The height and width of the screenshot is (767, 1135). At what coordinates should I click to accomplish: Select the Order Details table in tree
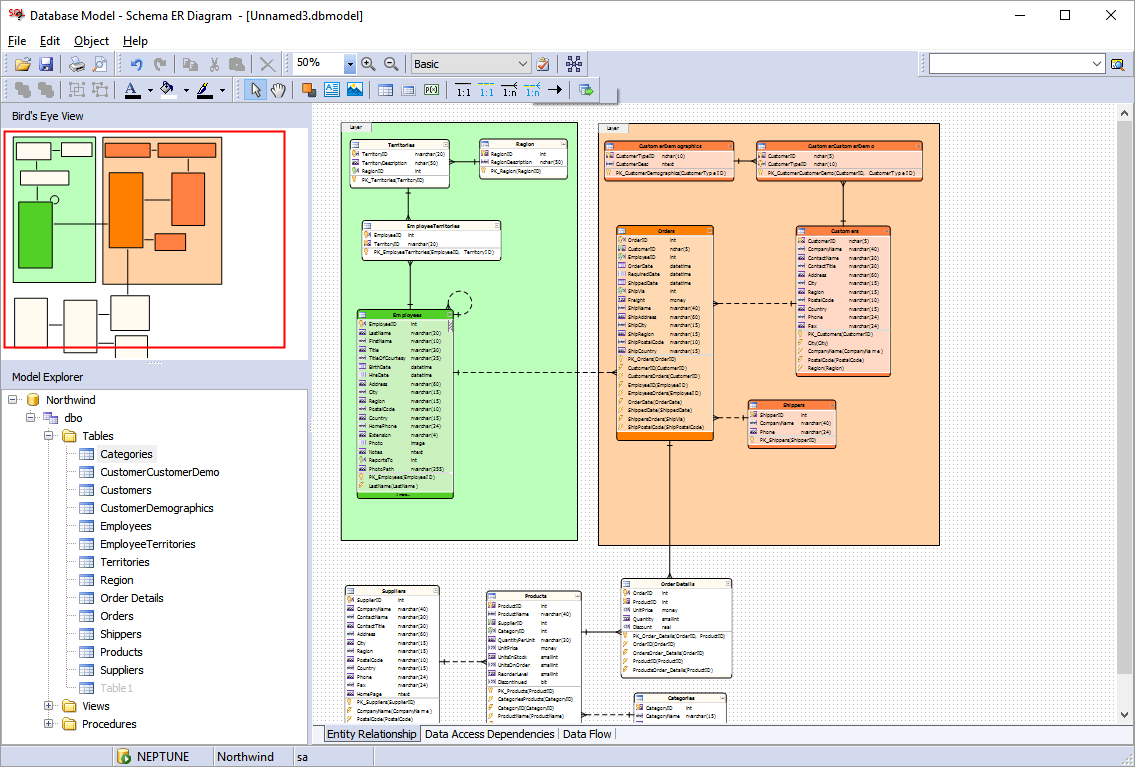[x=131, y=598]
